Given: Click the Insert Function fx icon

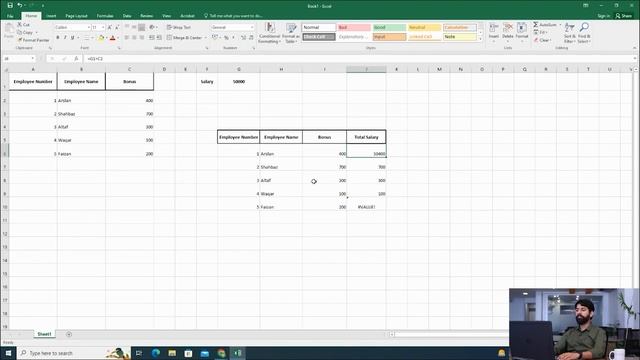Looking at the screenshot, I should 76,59.
